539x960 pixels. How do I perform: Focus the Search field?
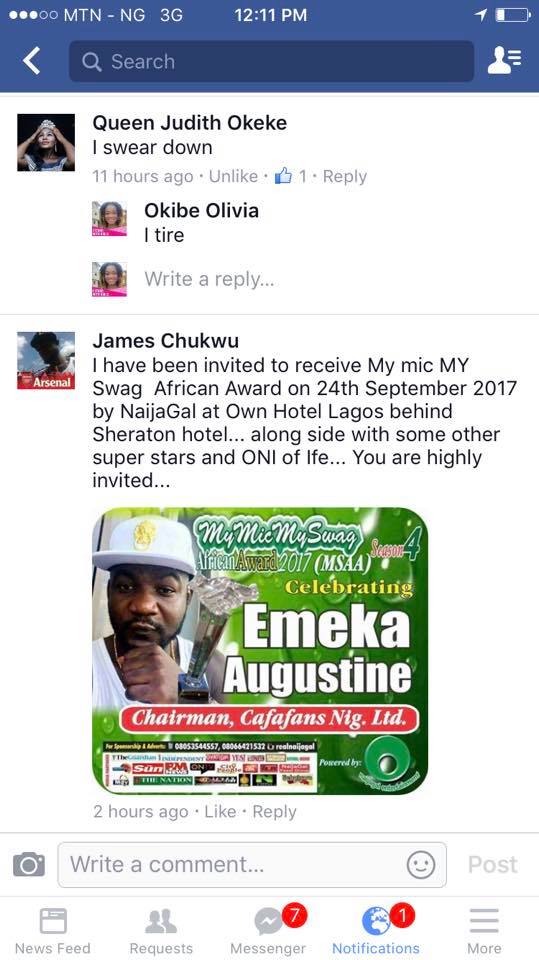(x=271, y=61)
